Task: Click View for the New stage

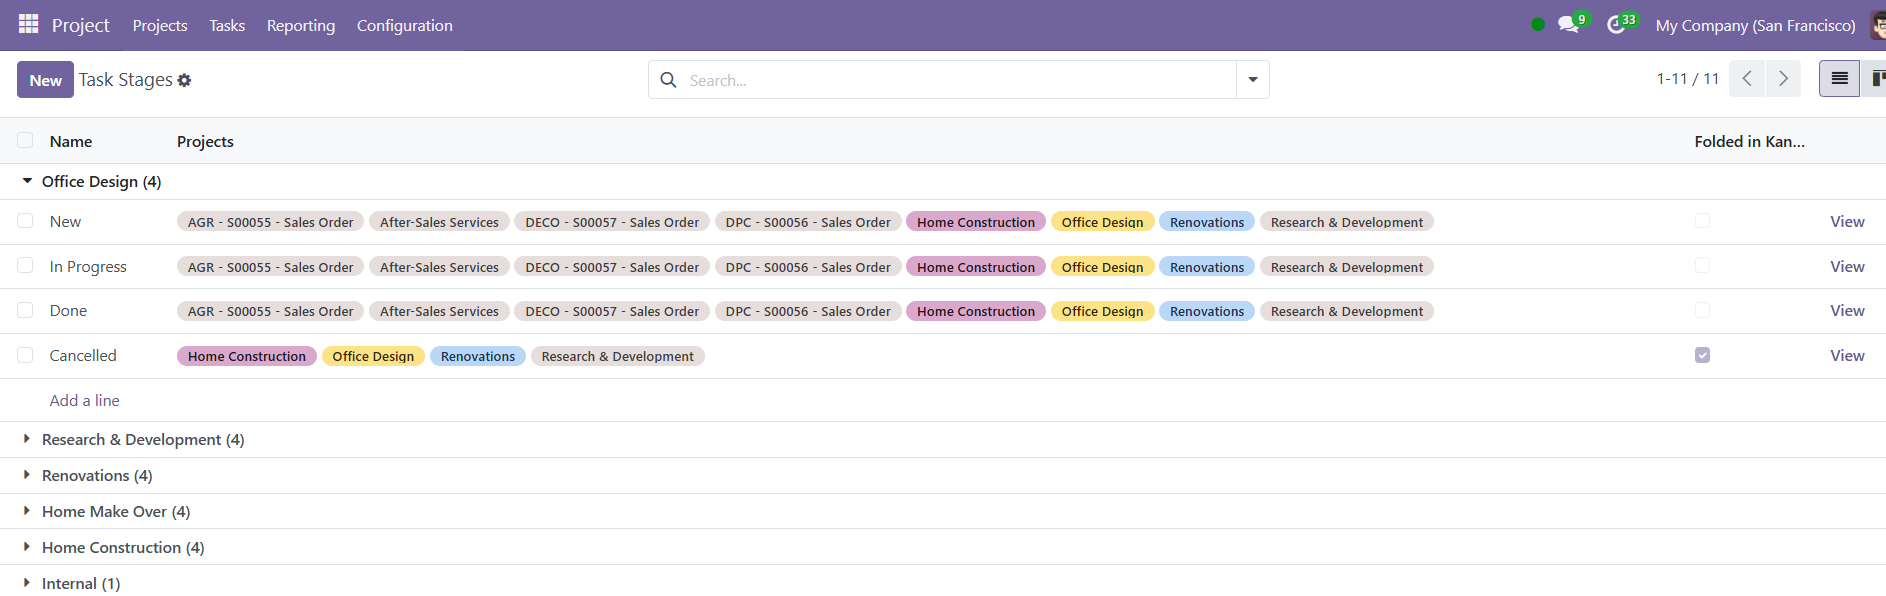Action: tap(1847, 221)
